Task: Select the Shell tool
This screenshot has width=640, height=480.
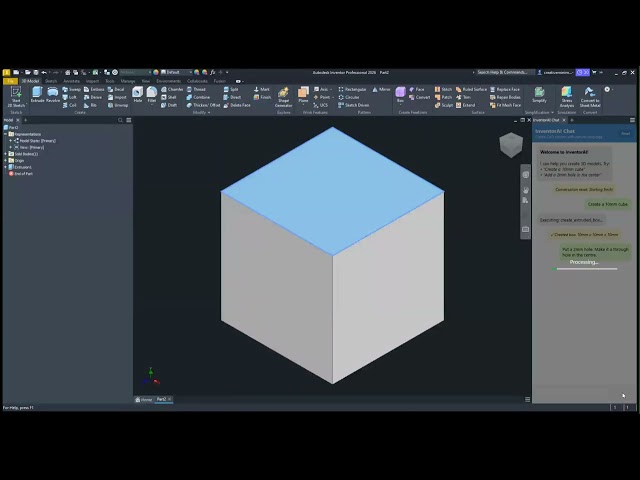Action: (169, 97)
